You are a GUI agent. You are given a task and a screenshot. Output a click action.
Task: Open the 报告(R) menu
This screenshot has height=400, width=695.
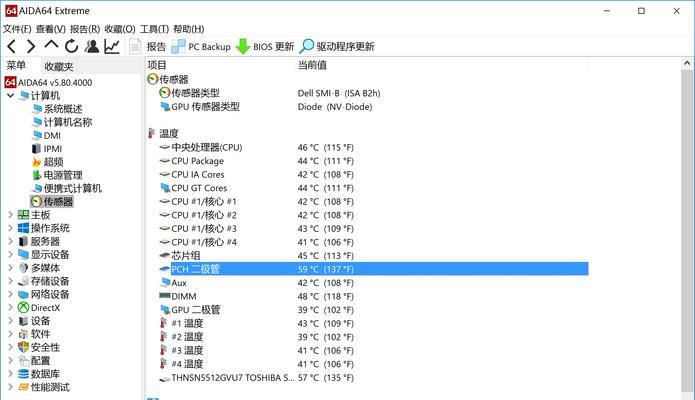coord(85,29)
